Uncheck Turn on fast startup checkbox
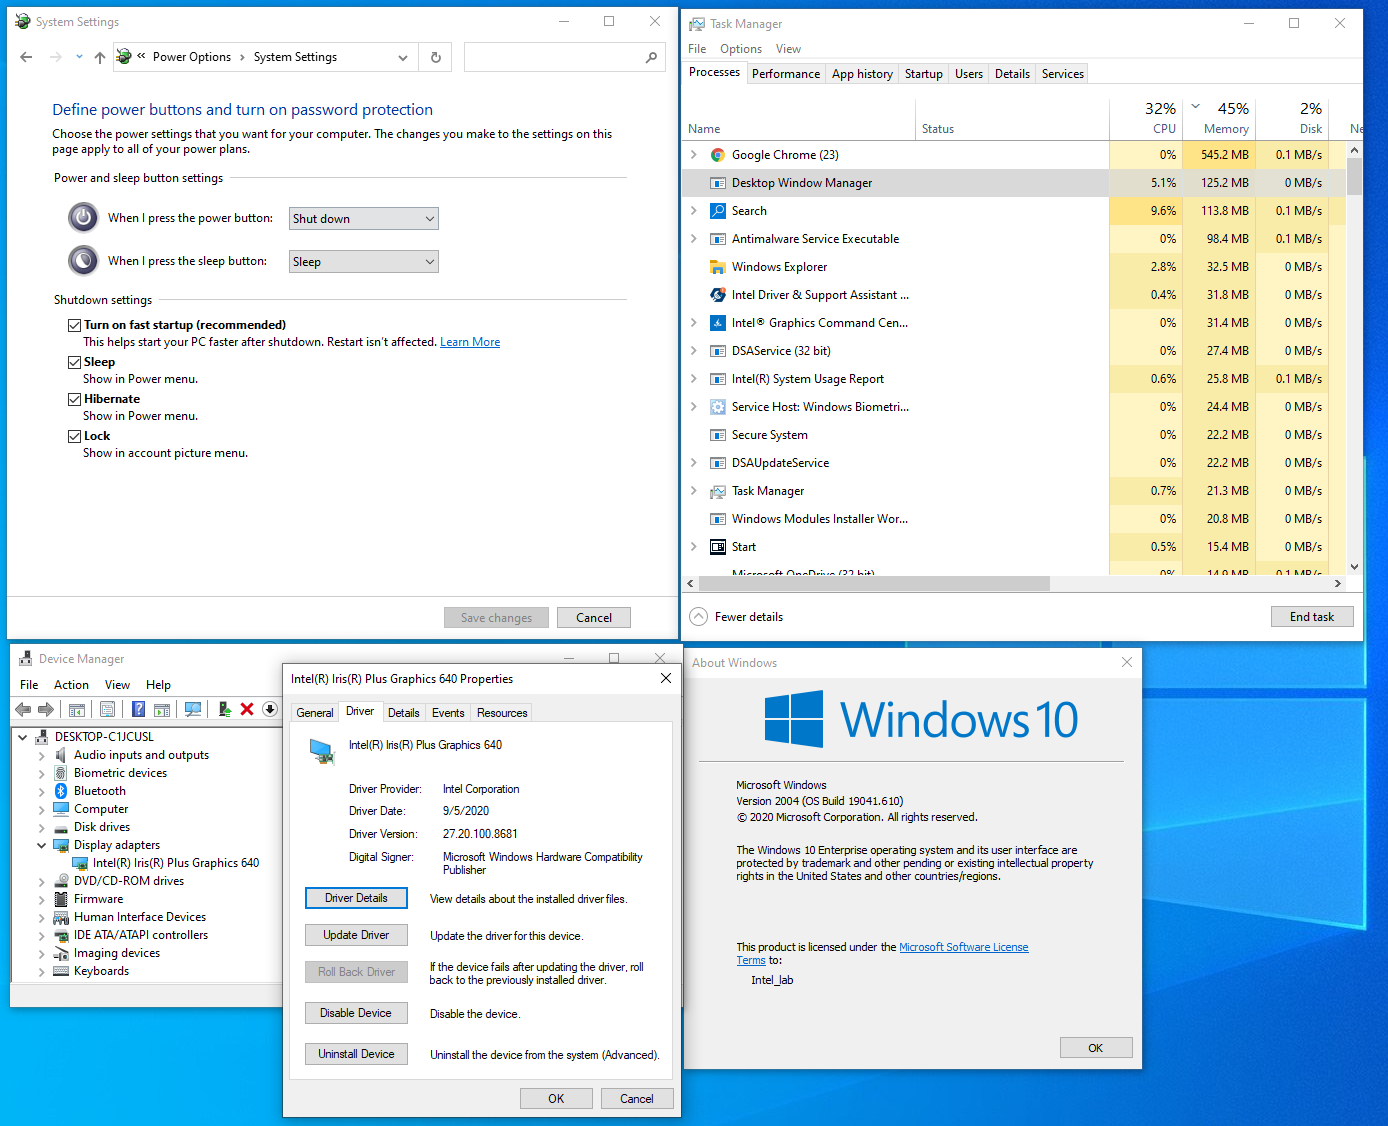Image resolution: width=1388 pixels, height=1126 pixels. coord(74,325)
